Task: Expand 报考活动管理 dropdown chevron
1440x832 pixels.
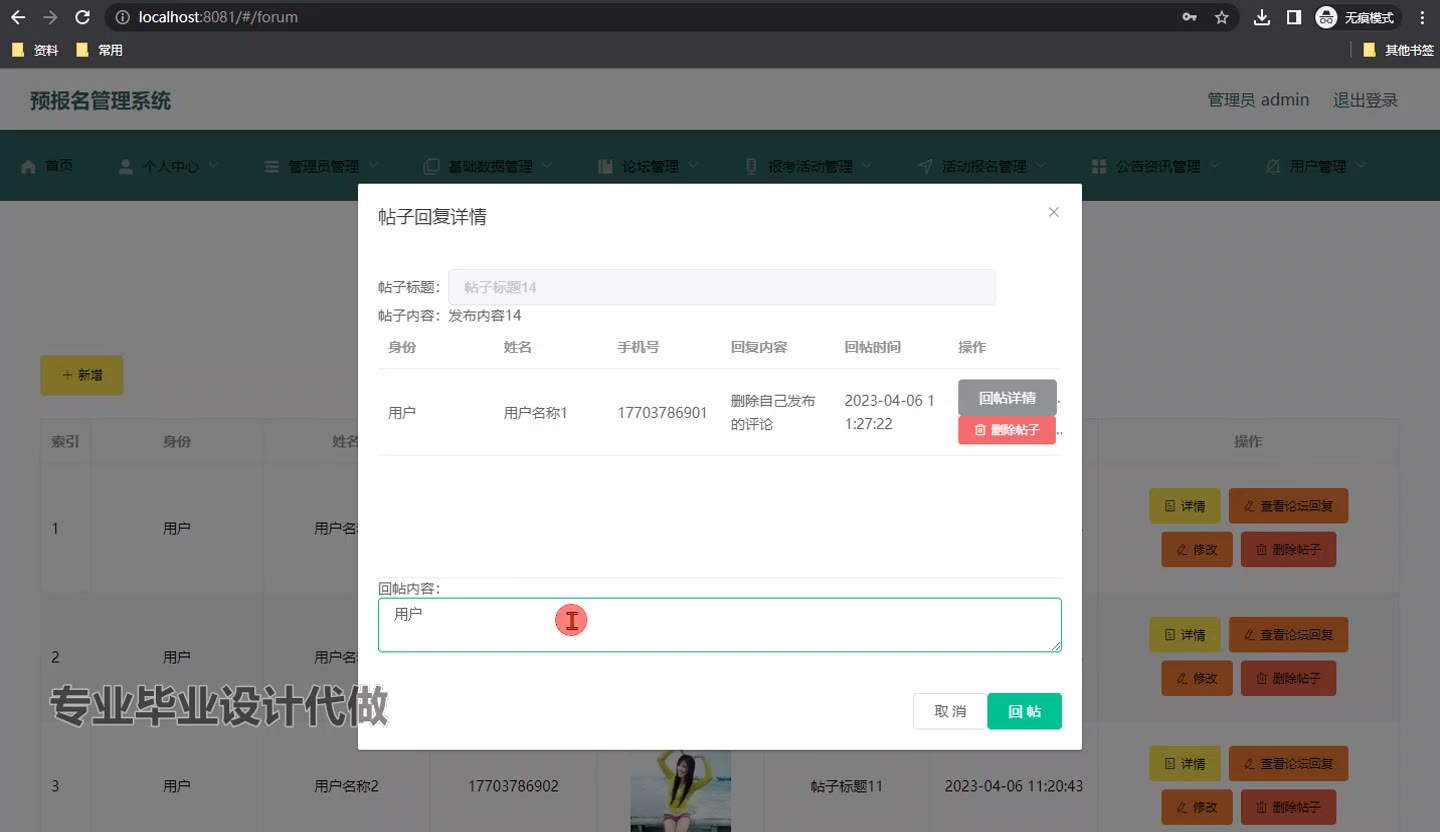Action: click(x=866, y=166)
